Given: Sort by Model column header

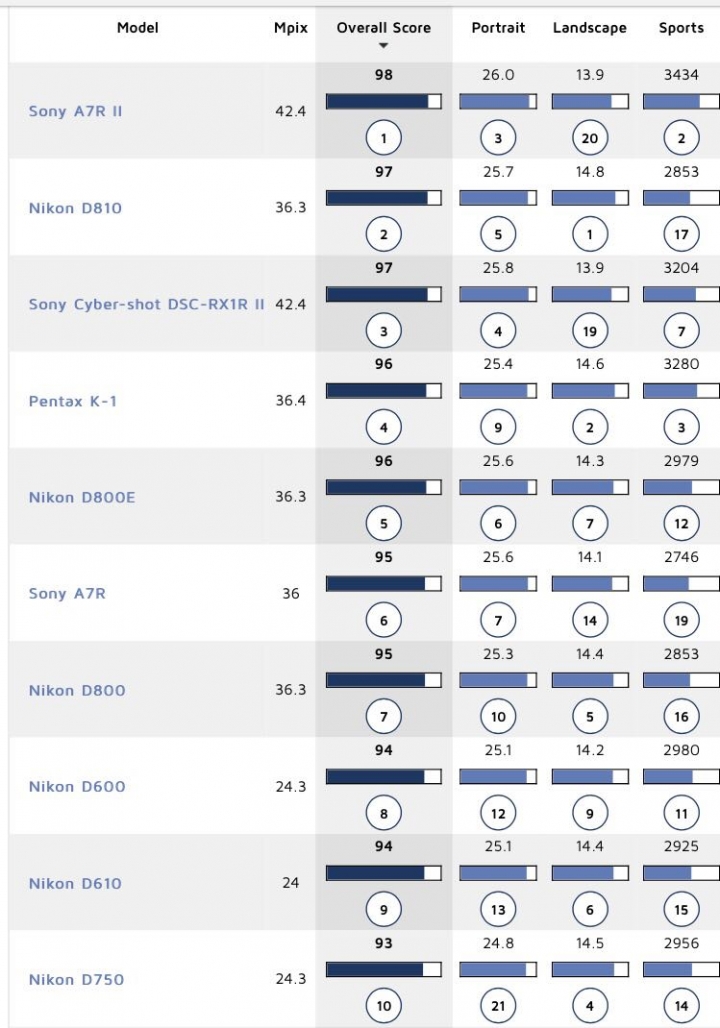Looking at the screenshot, I should pos(138,28).
